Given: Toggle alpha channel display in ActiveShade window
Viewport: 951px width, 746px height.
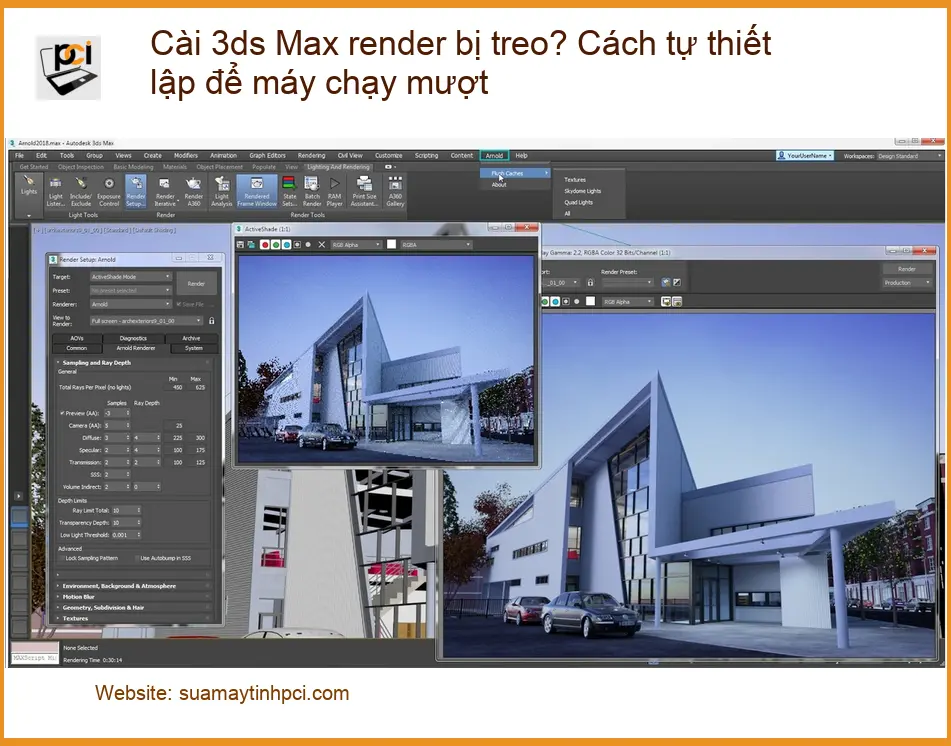Looking at the screenshot, I should coord(297,244).
